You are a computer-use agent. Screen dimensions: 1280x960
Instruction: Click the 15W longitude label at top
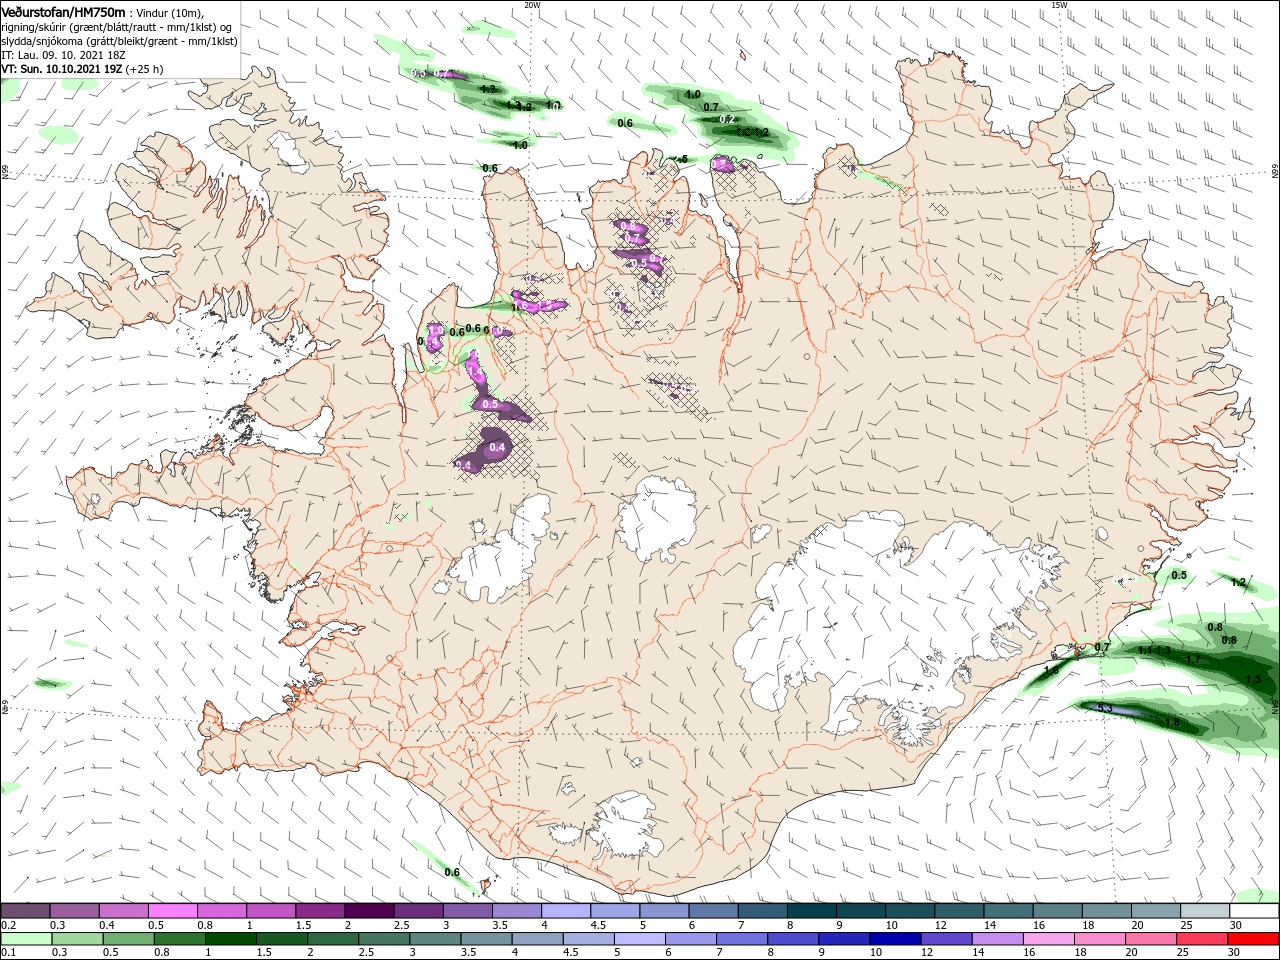[x=1059, y=4]
